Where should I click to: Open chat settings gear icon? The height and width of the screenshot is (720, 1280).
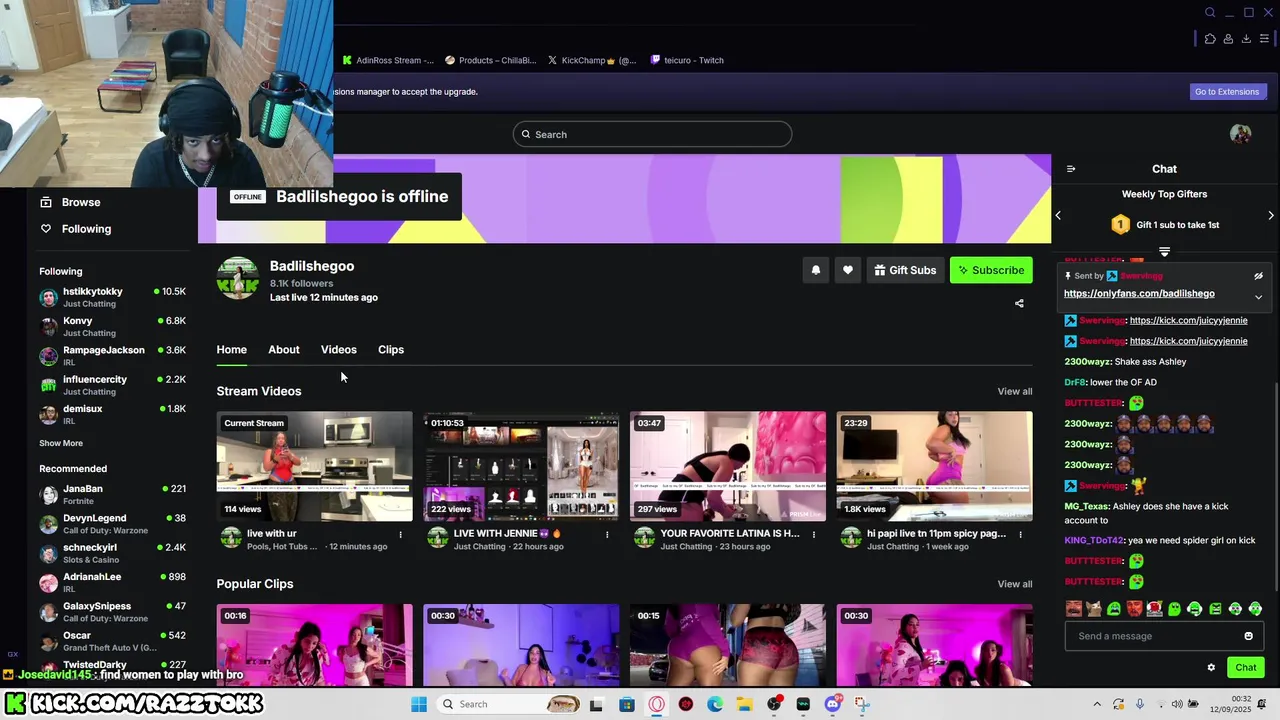(x=1211, y=667)
